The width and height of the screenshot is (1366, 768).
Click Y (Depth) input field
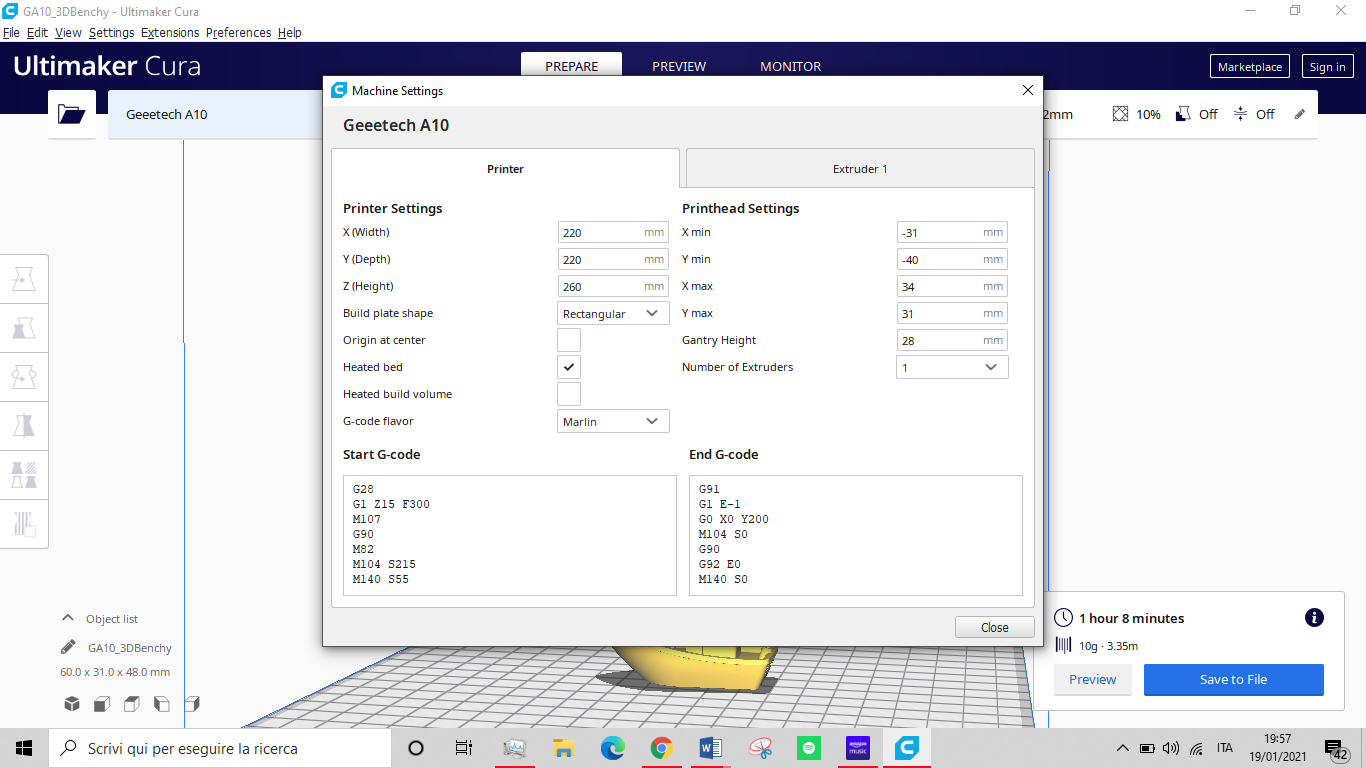tap(613, 259)
